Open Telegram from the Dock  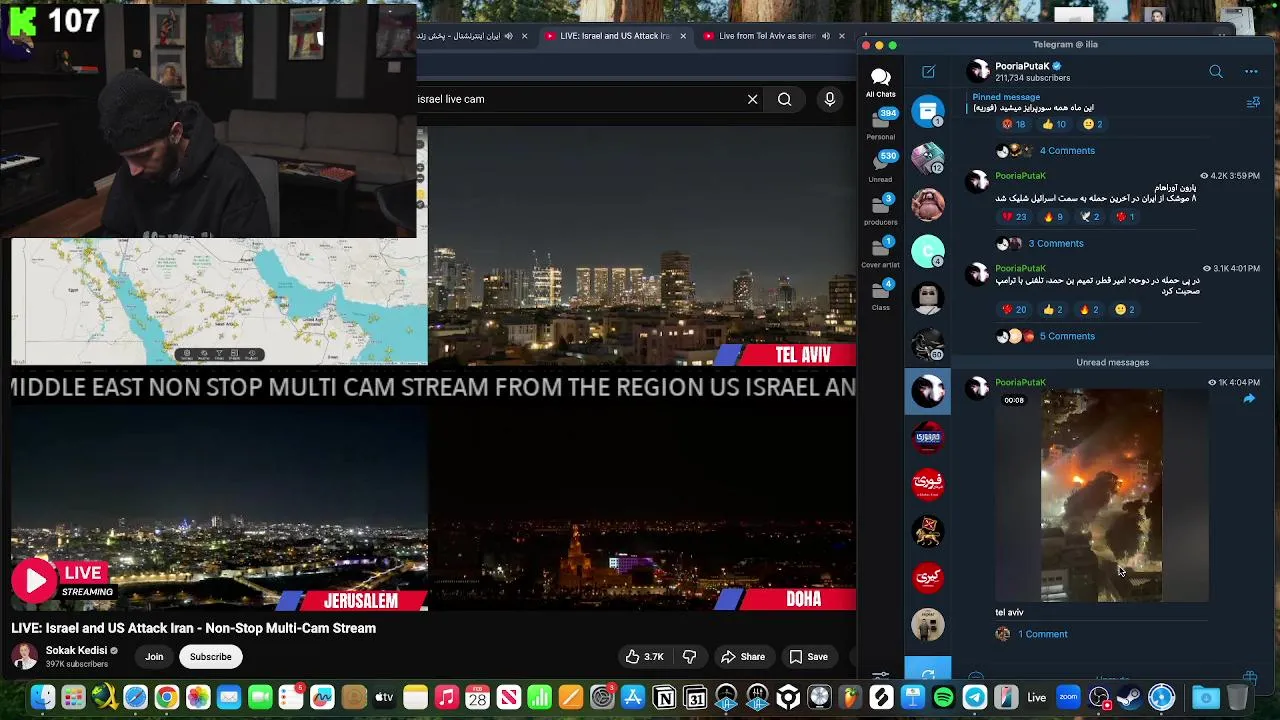coord(975,697)
